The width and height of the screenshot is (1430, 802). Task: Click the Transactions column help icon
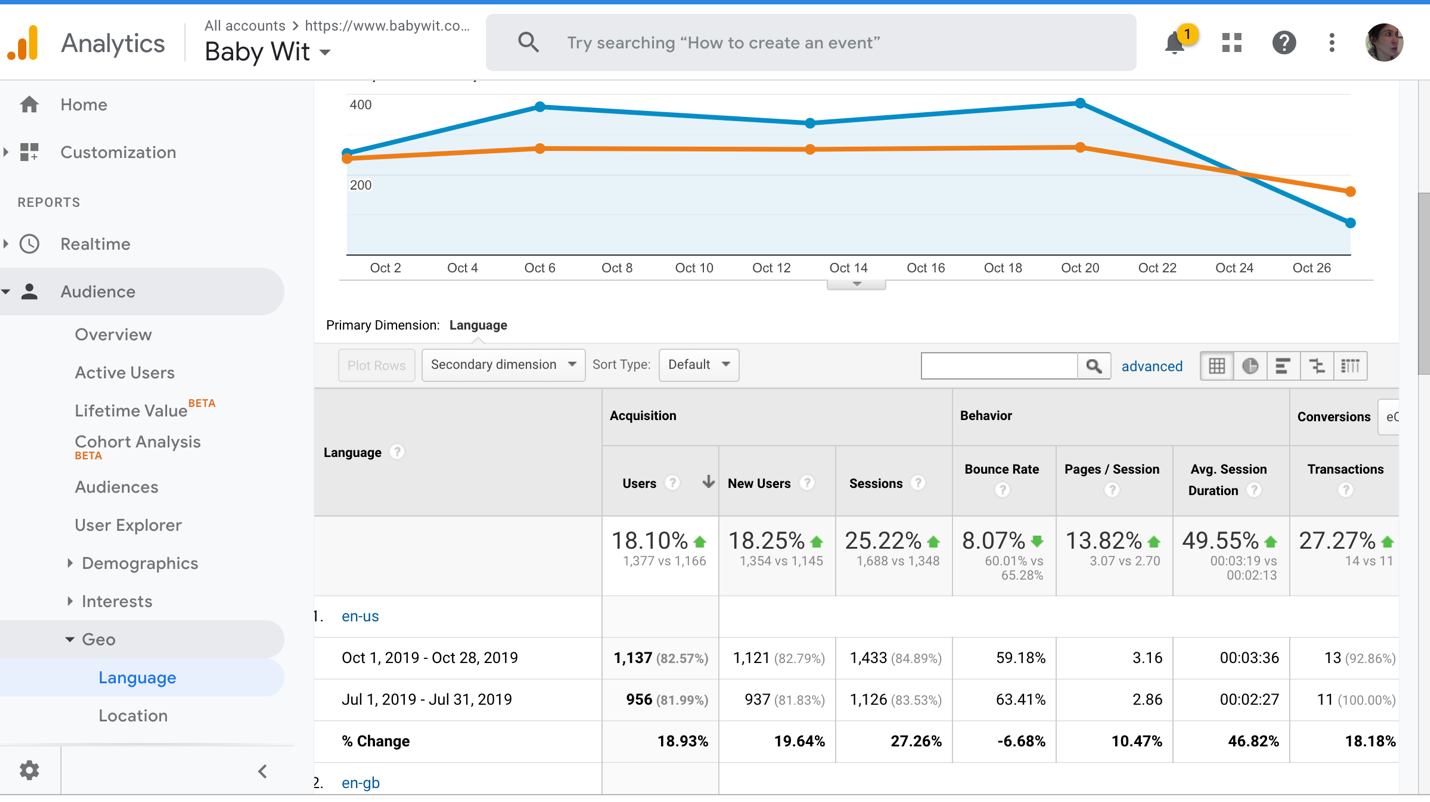point(1346,490)
